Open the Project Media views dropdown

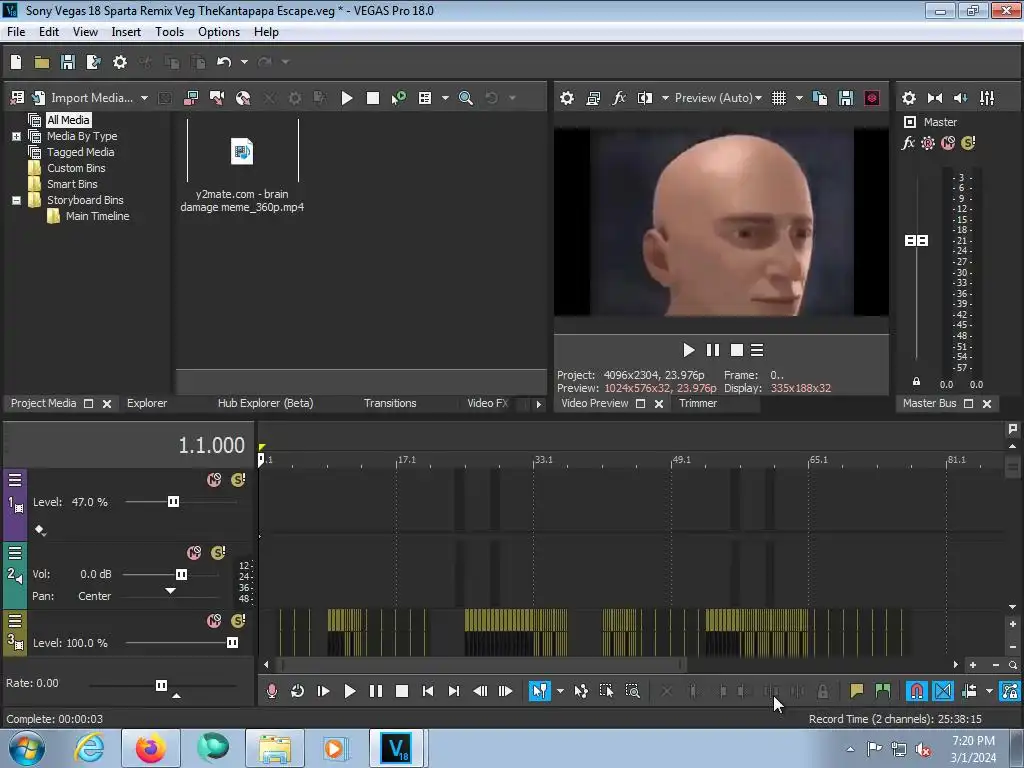(x=445, y=98)
